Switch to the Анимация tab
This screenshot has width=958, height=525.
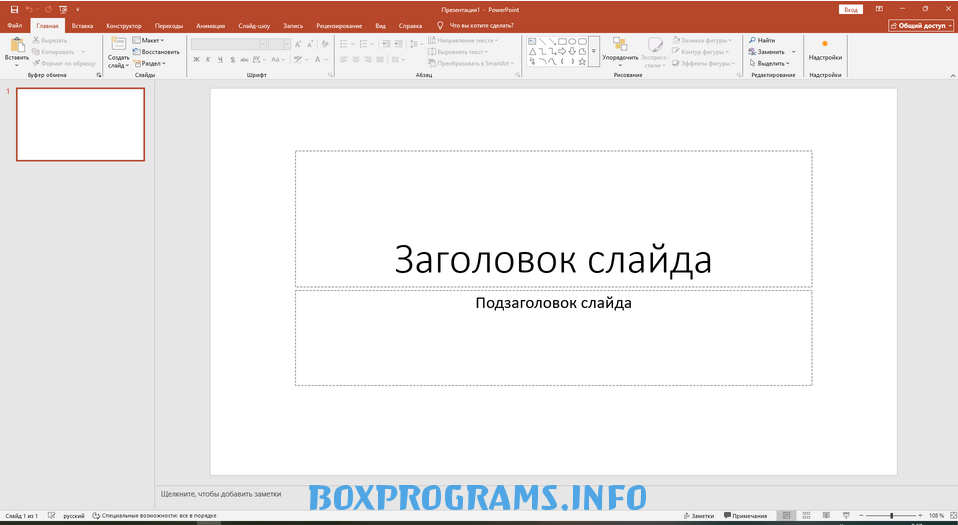click(x=210, y=25)
